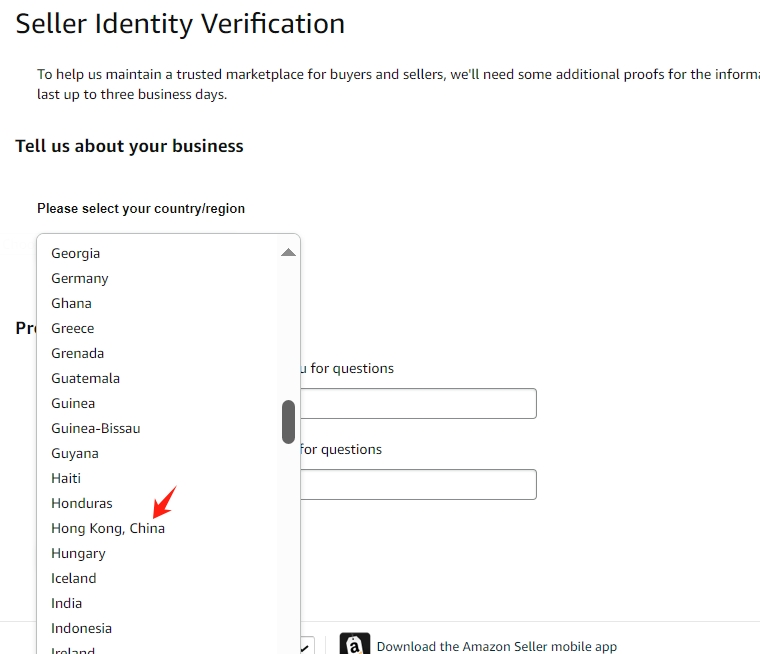Choose Grenada from country list
760x654 pixels.
tap(78, 353)
